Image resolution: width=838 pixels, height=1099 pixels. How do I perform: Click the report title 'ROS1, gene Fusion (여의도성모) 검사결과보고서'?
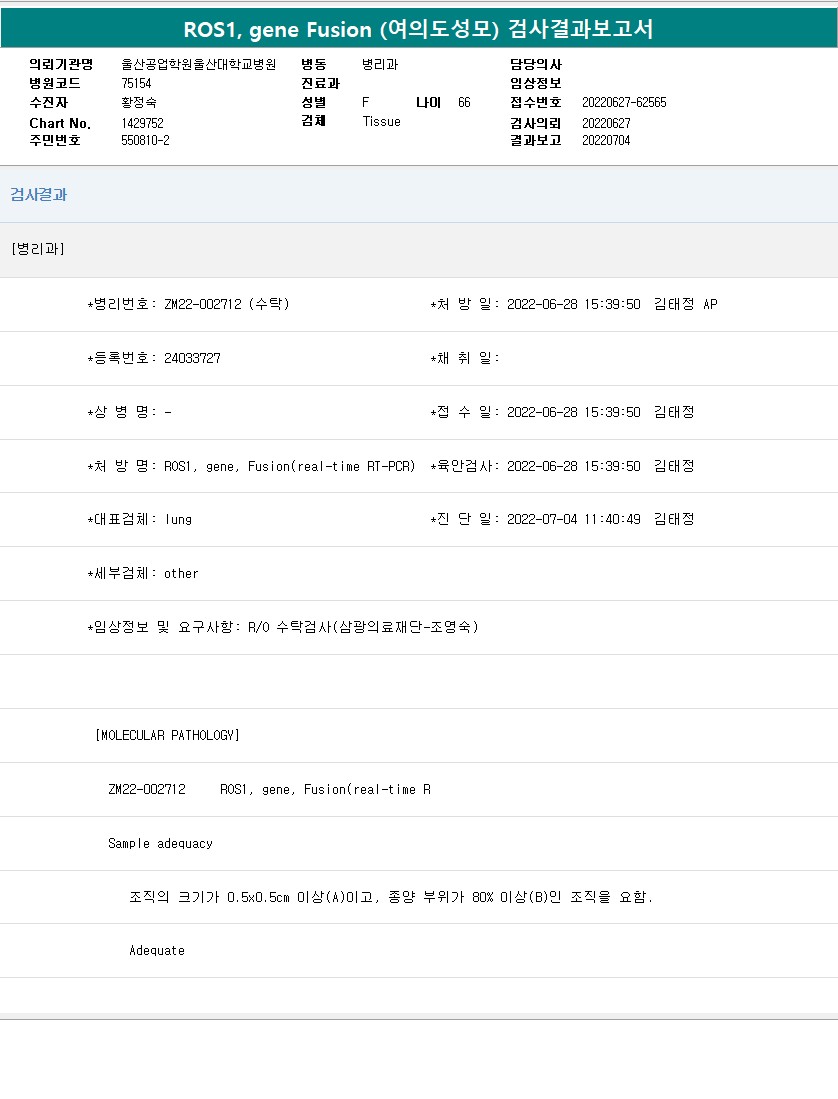click(418, 29)
